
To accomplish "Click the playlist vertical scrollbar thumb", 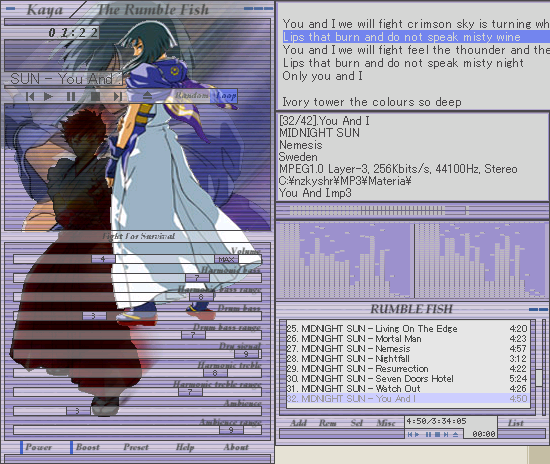I will click(539, 378).
